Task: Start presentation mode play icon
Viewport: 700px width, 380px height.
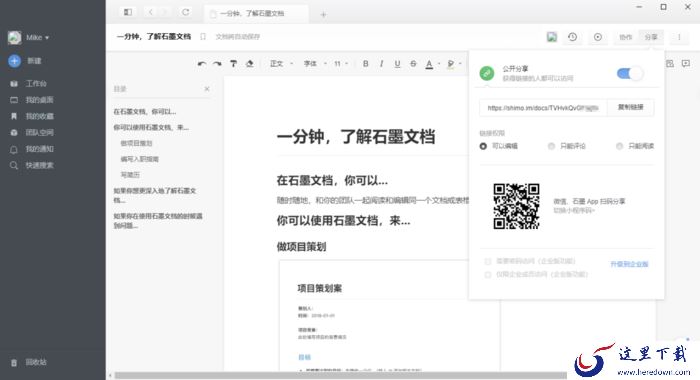Action: coord(598,37)
